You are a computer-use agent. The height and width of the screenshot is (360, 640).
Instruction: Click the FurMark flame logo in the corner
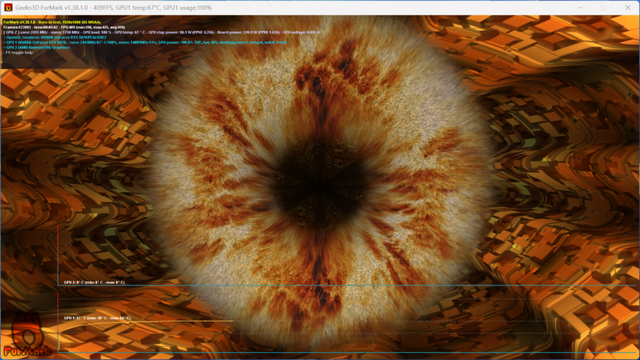click(x=27, y=335)
